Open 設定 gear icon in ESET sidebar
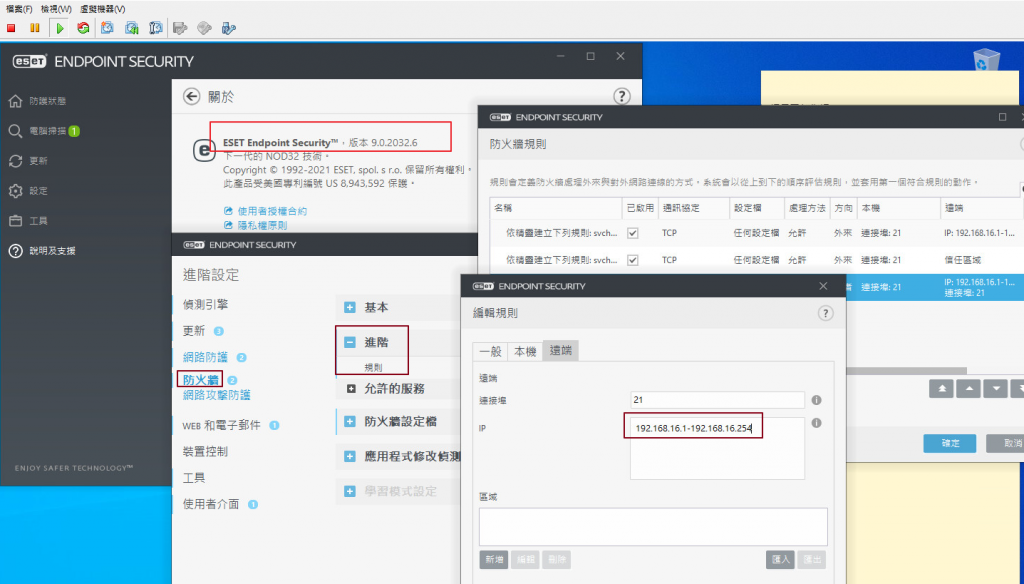Viewport: 1024px width, 584px height. coord(15,191)
